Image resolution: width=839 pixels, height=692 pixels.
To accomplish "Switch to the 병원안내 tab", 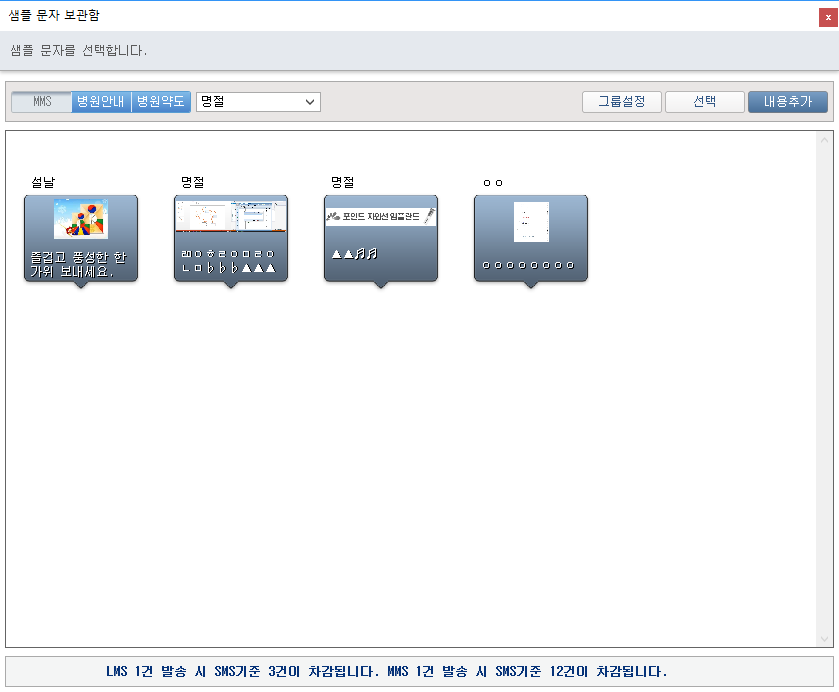I will point(101,102).
